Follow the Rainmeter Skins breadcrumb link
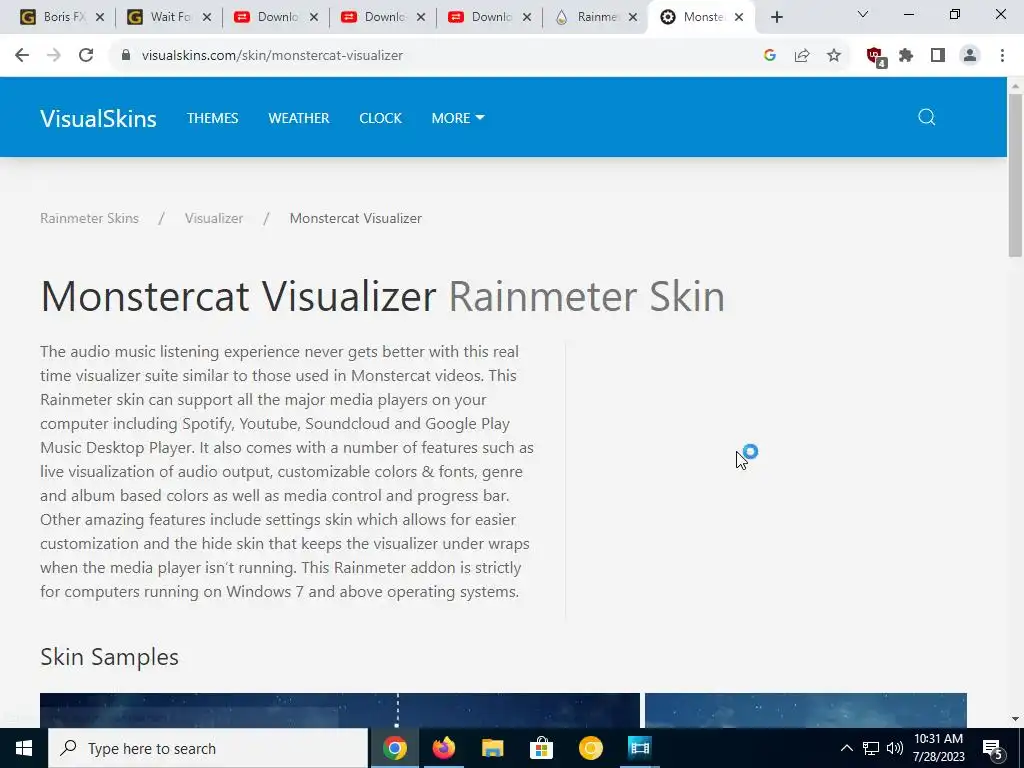Screen dimensions: 1024x768 pos(89,219)
